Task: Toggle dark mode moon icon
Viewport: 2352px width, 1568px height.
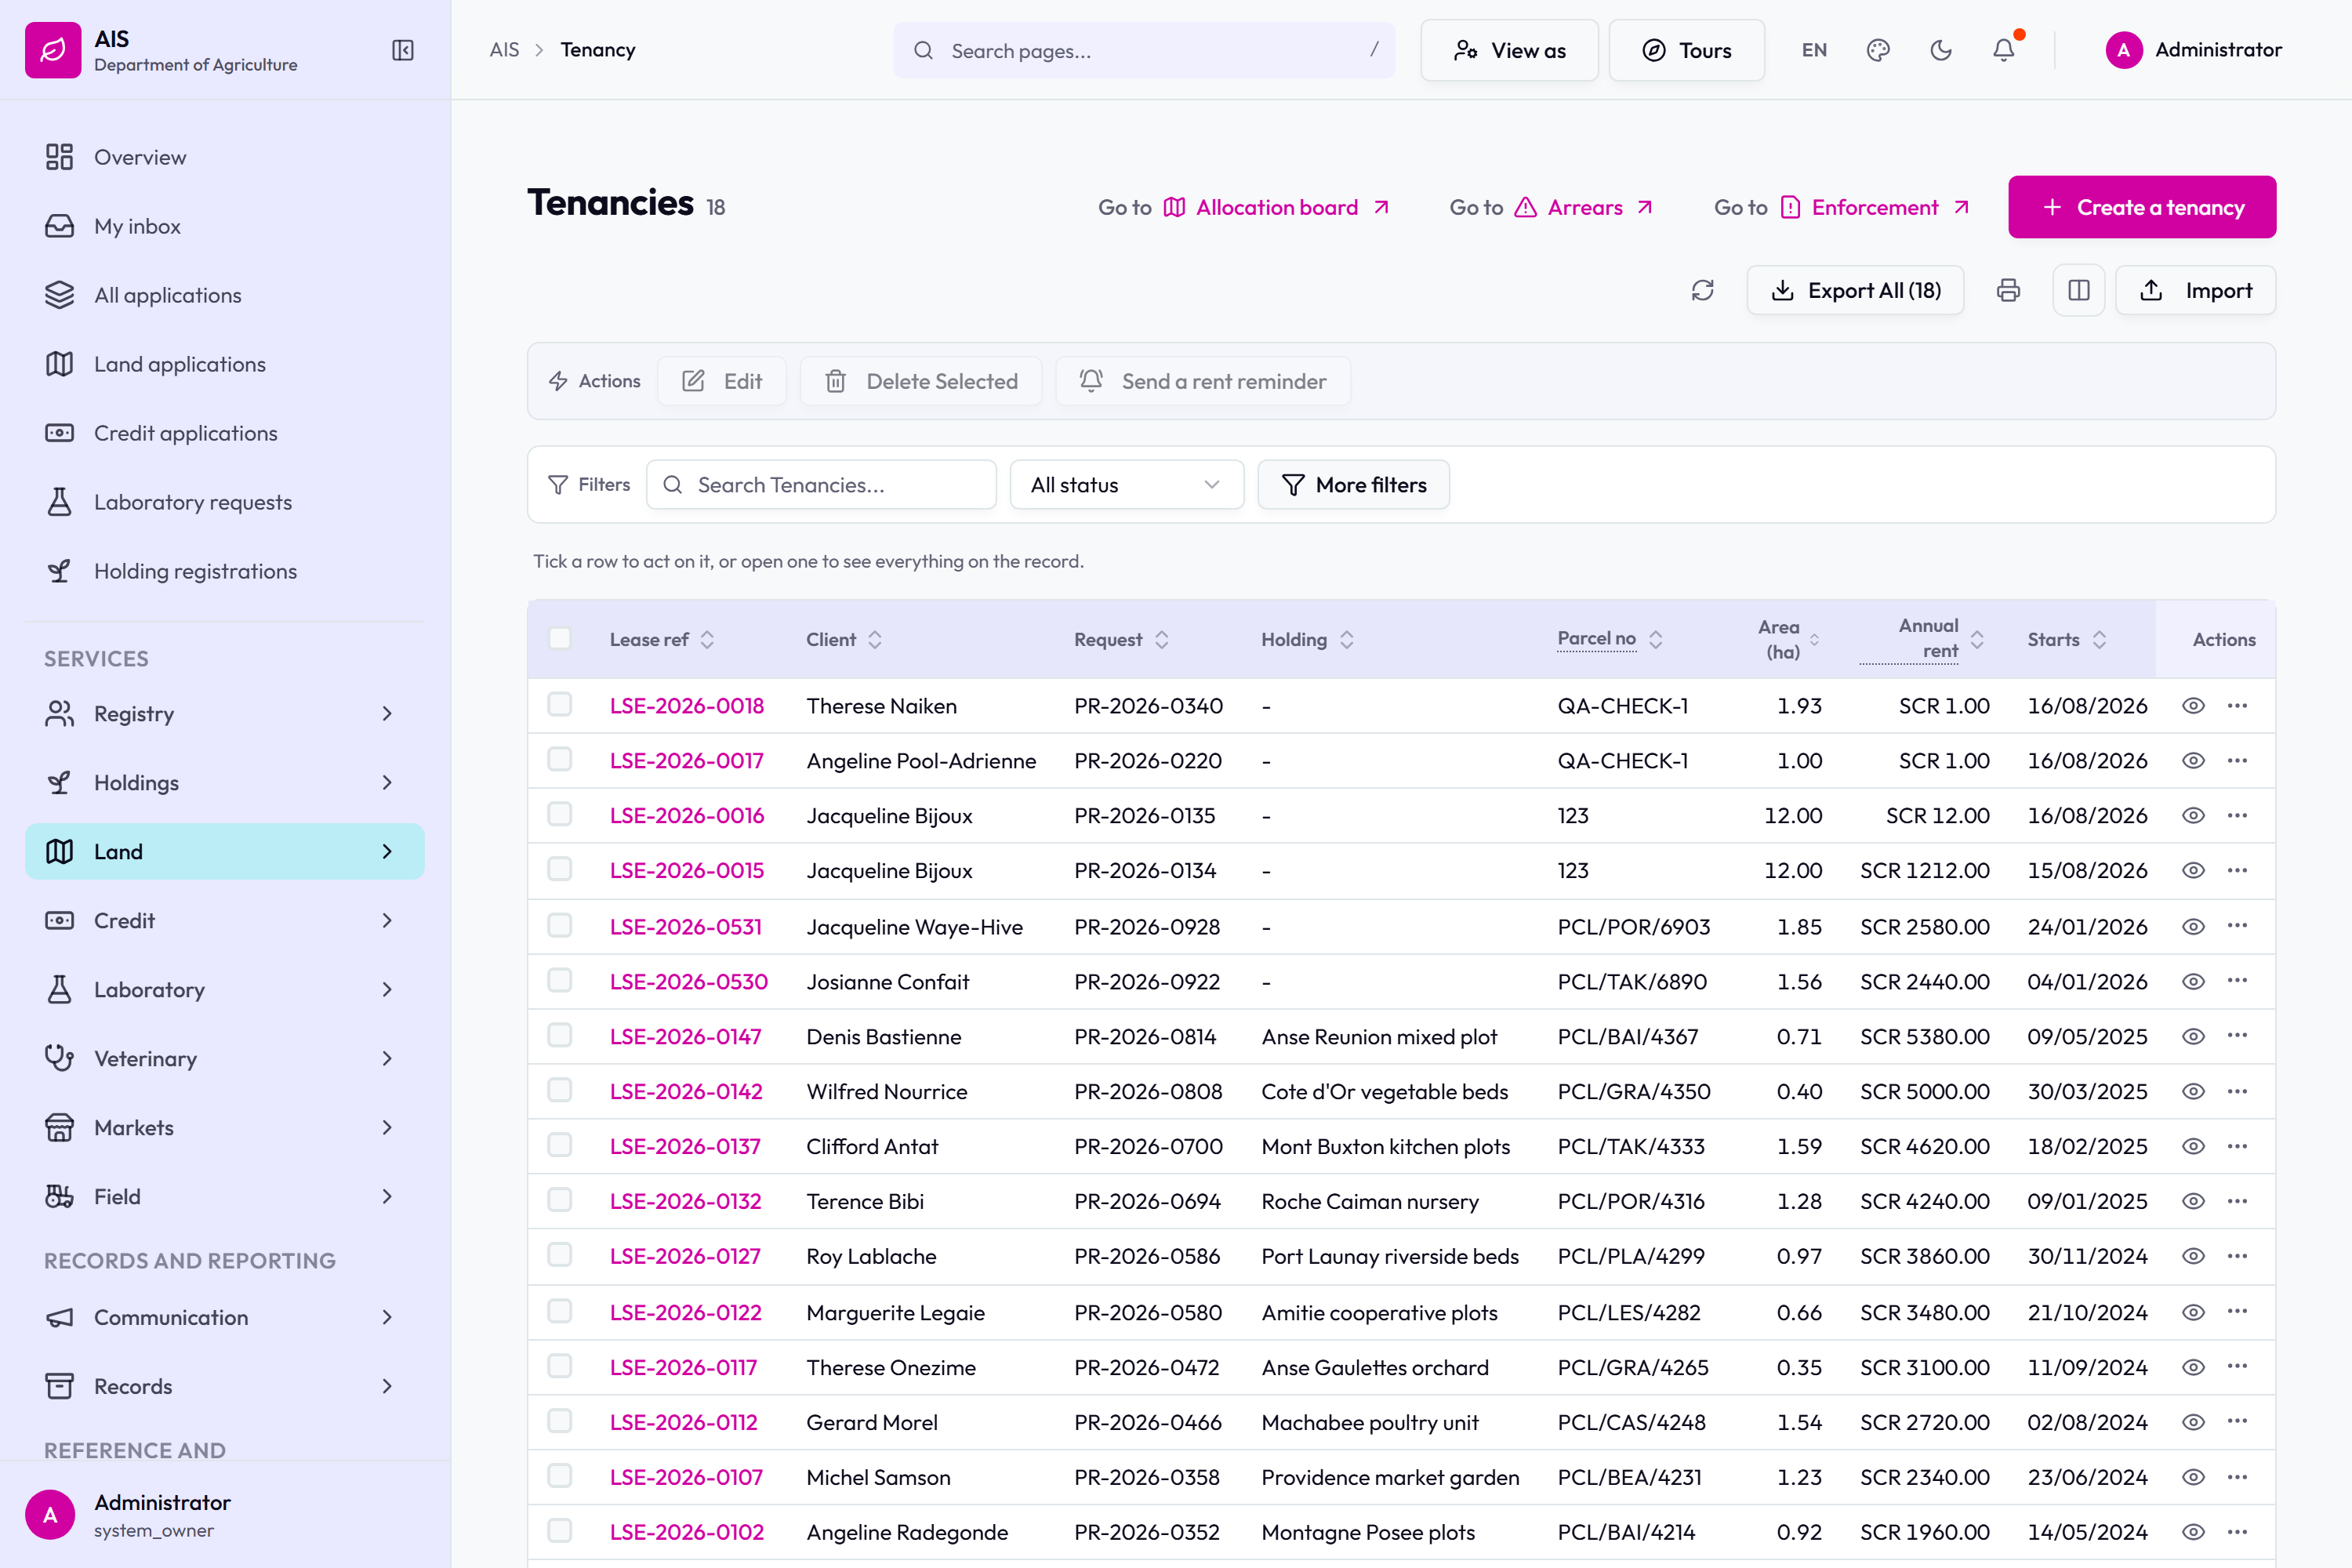Action: (x=1941, y=50)
